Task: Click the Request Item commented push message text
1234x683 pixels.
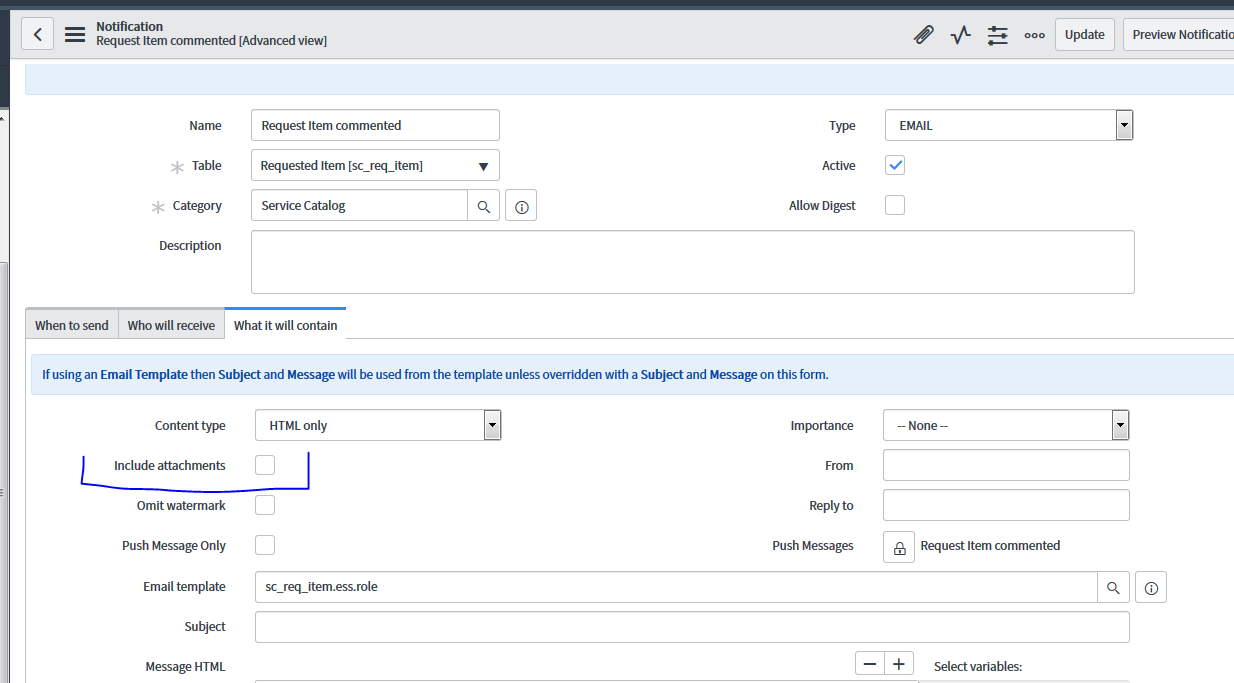Action: coord(990,546)
